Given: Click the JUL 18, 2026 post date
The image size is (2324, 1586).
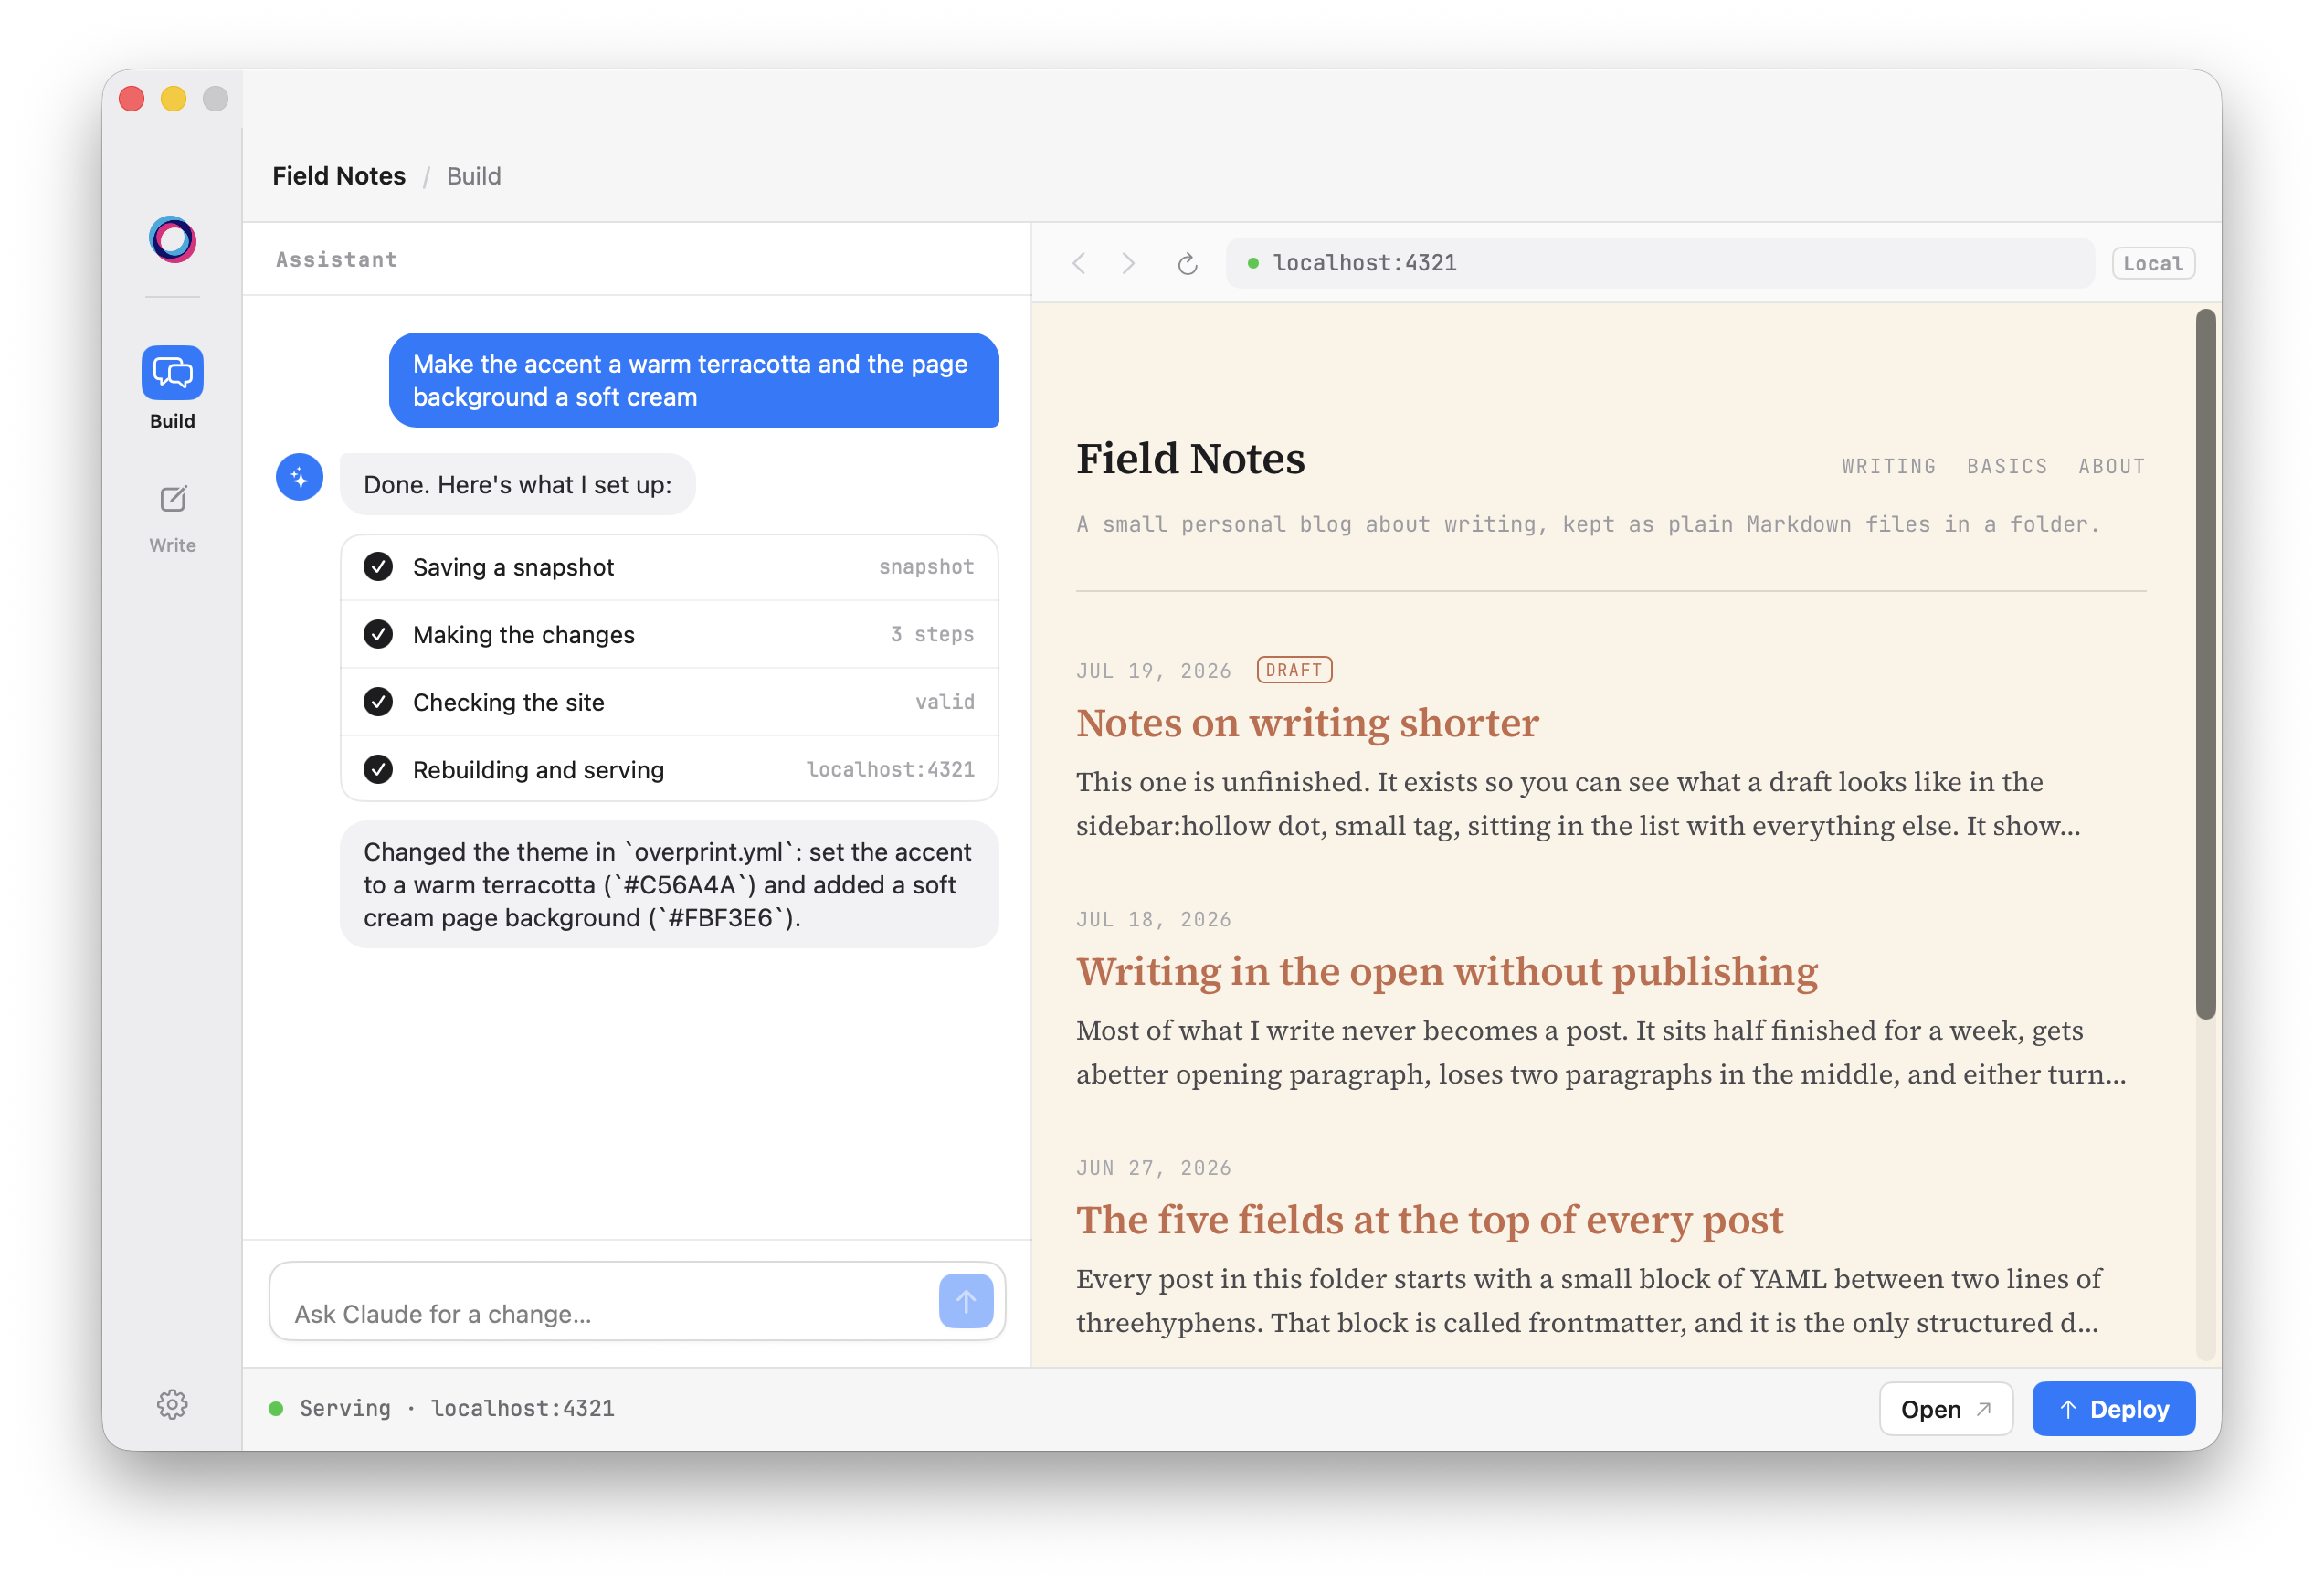Looking at the screenshot, I should (1153, 920).
